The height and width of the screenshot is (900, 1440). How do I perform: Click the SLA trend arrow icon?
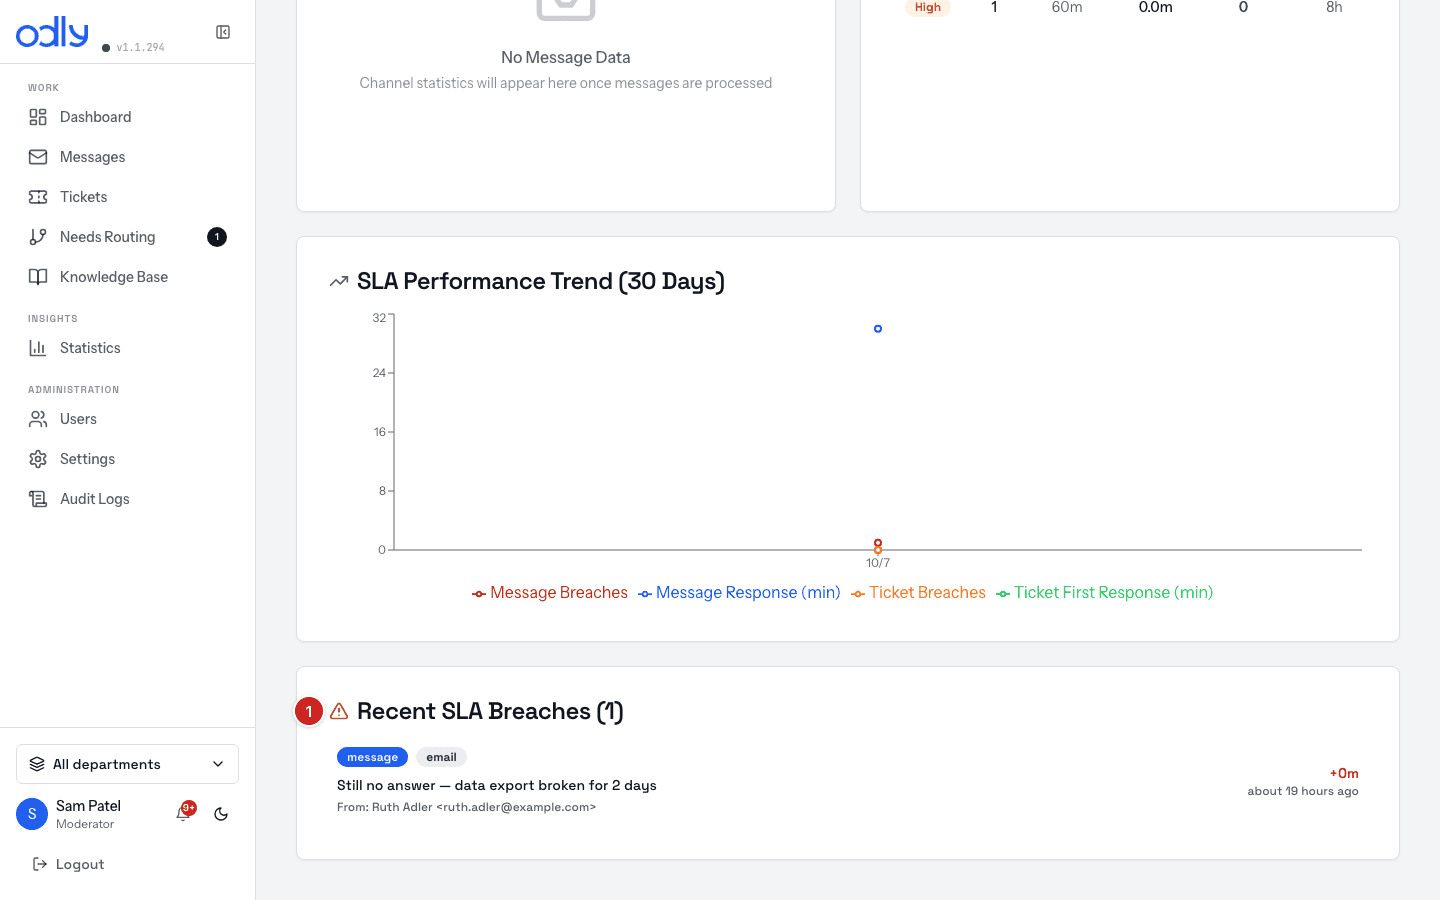click(339, 282)
